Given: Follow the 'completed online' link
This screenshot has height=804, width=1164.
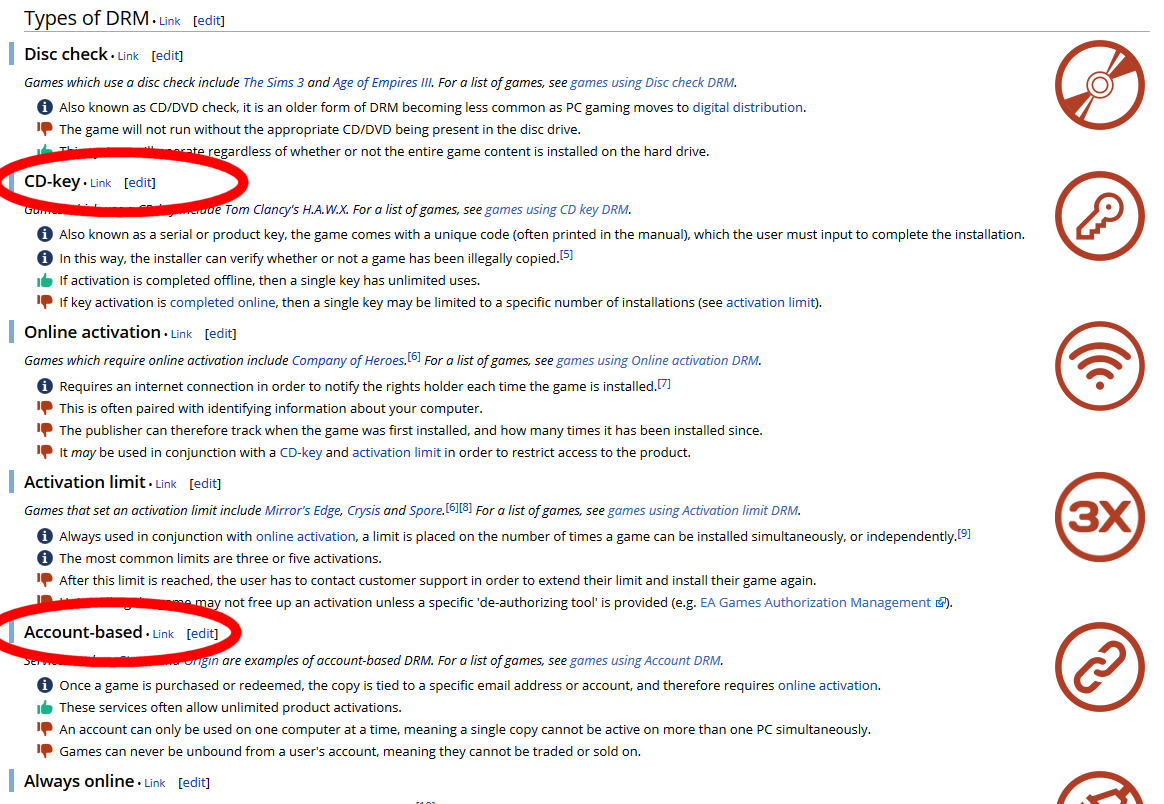Looking at the screenshot, I should 223,302.
